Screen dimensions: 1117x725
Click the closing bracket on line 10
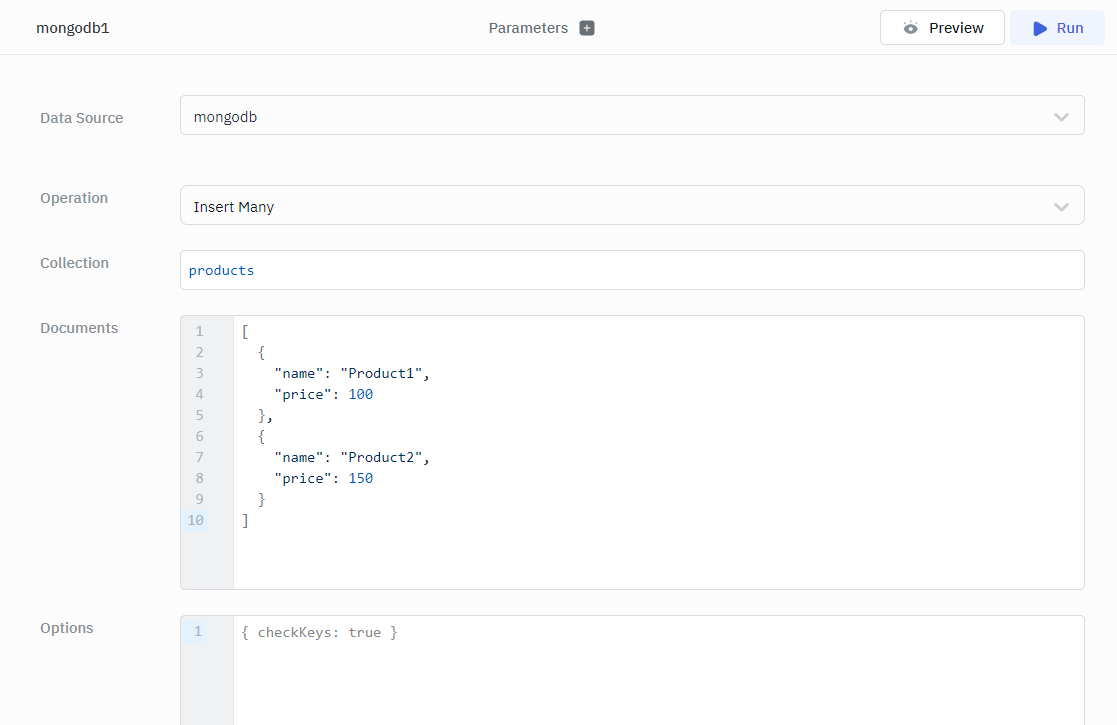[245, 520]
